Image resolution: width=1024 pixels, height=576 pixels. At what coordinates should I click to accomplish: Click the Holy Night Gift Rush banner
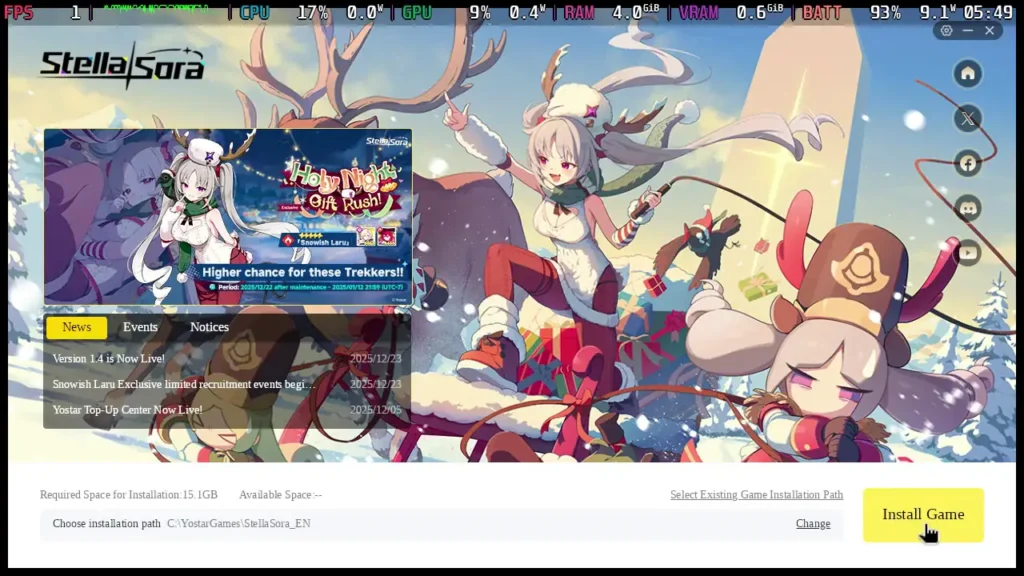228,215
